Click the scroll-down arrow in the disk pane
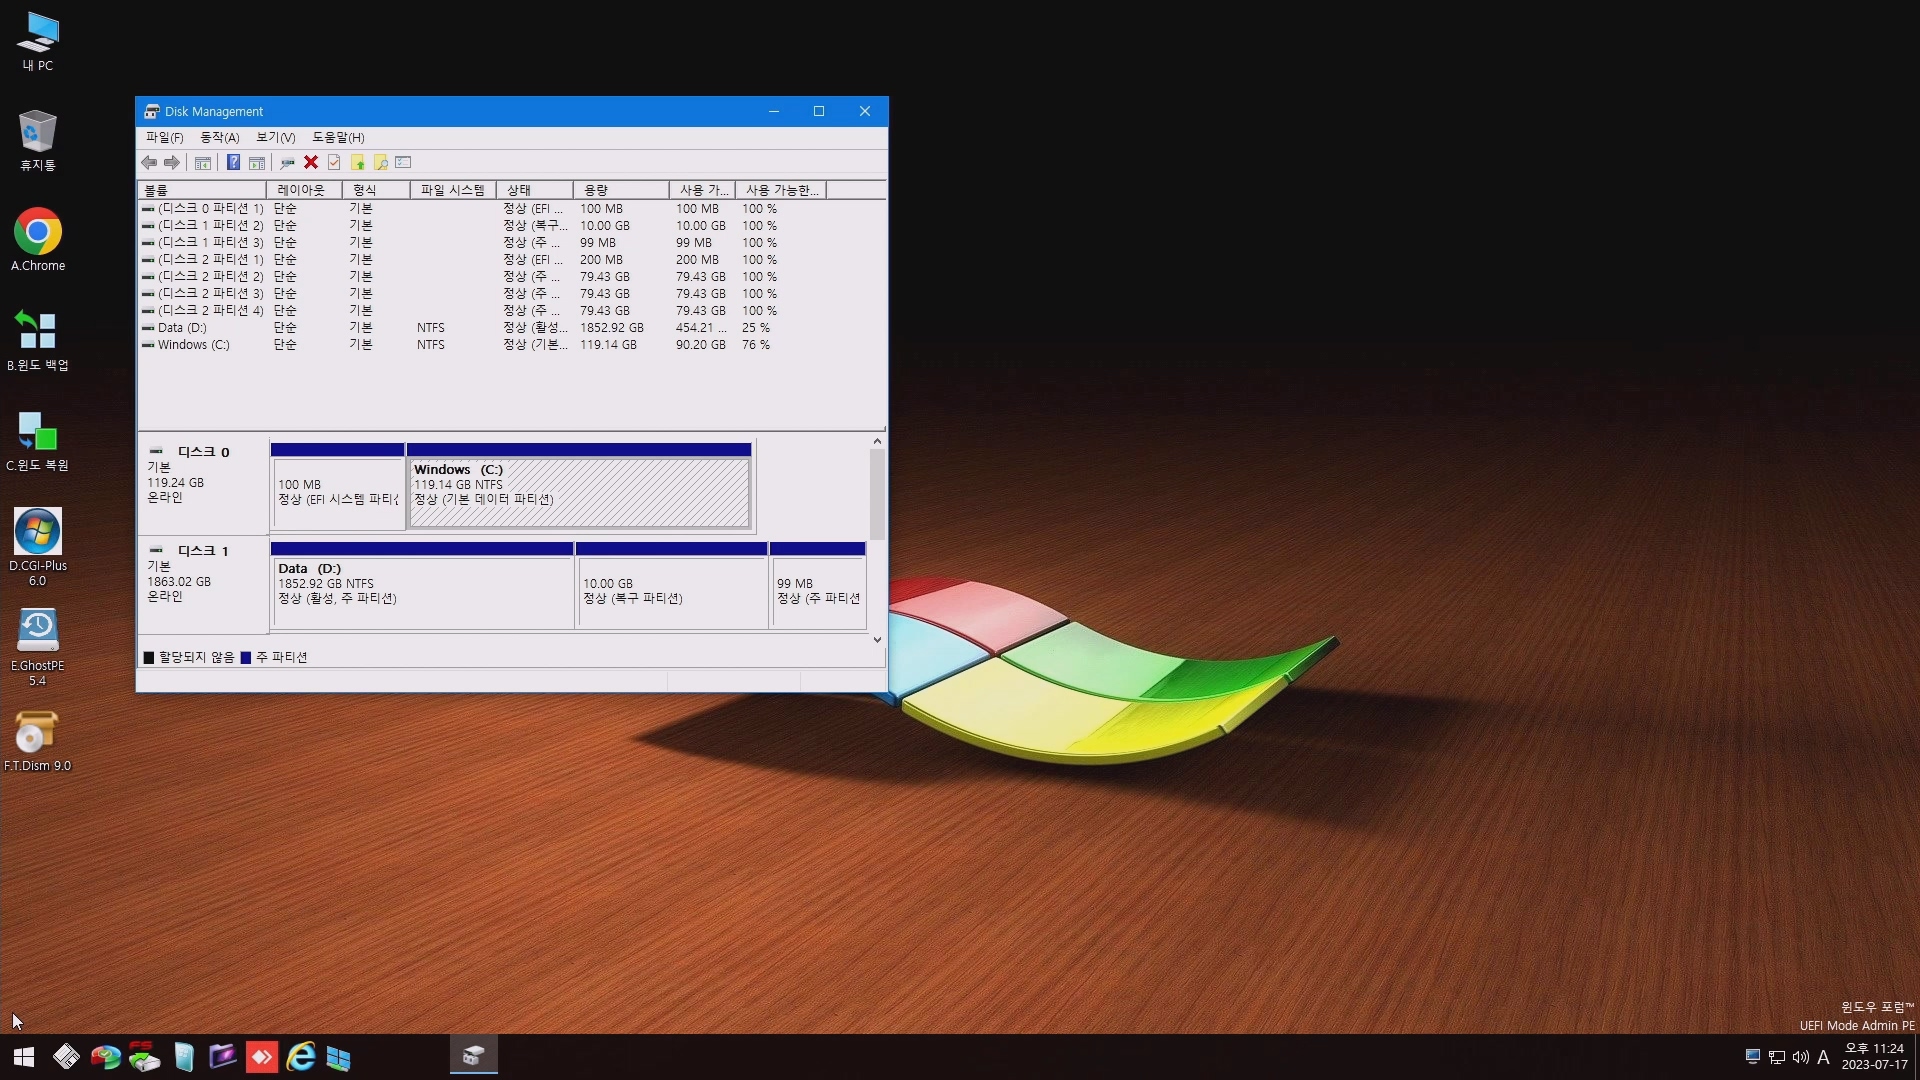1920x1080 pixels. pyautogui.click(x=877, y=640)
